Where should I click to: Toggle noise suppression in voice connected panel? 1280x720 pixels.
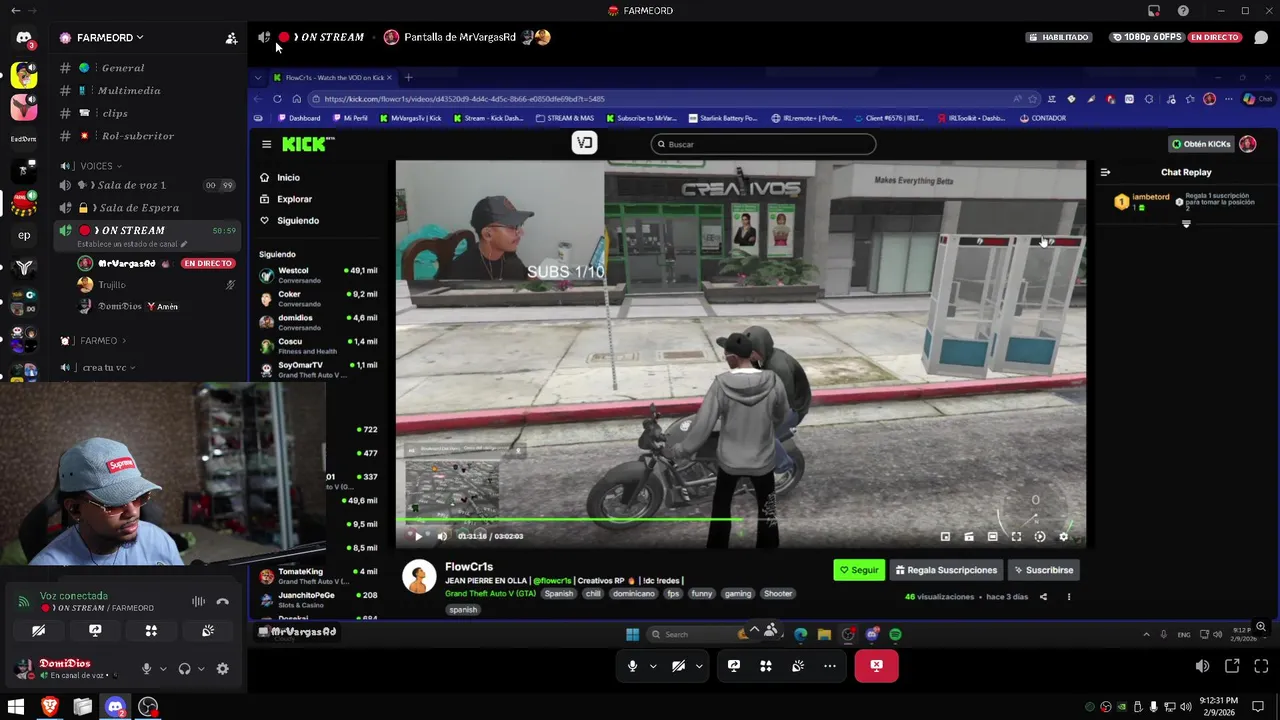198,602
